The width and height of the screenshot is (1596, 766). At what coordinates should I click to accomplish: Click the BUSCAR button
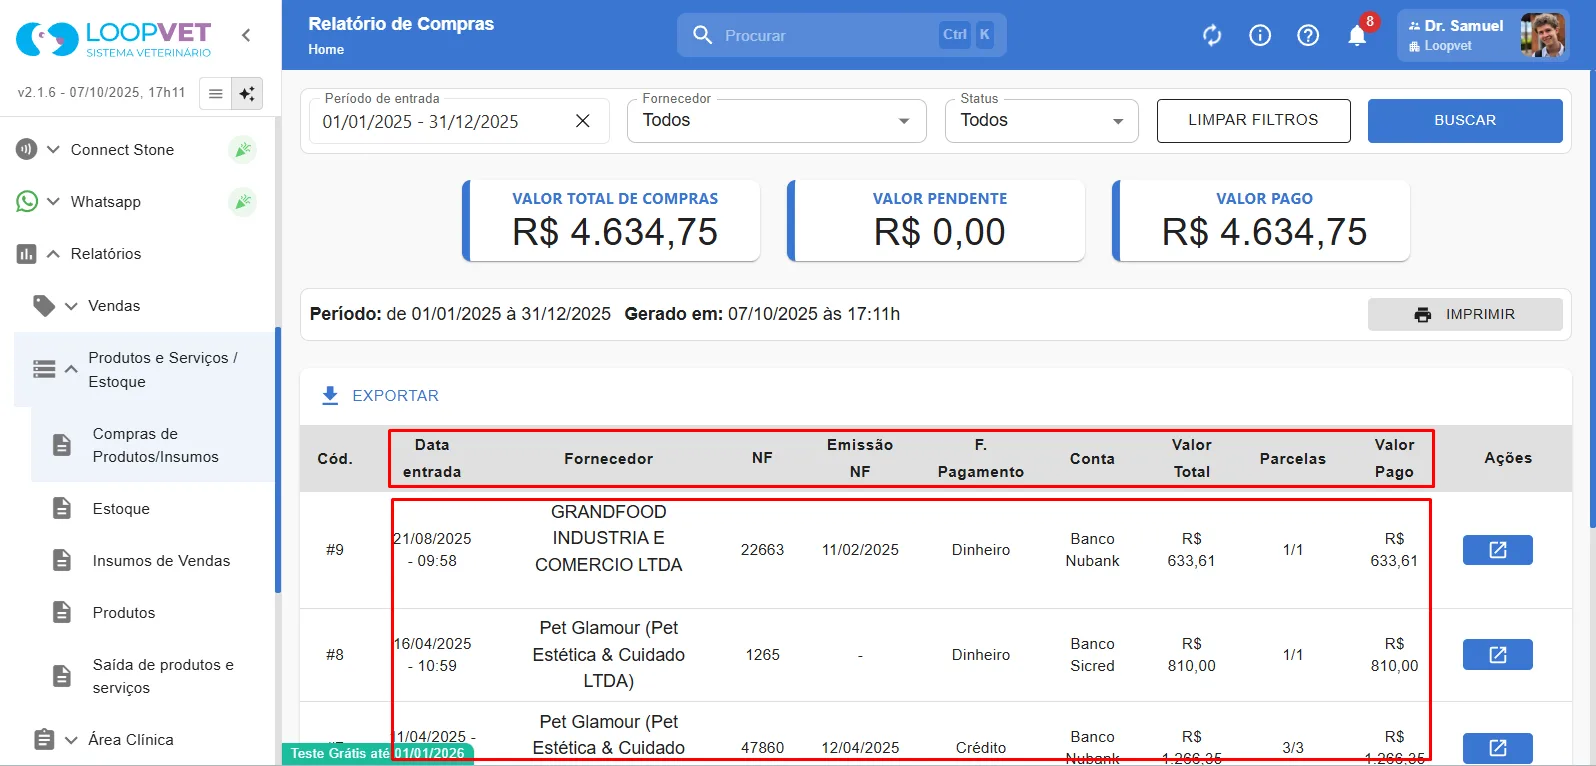click(1465, 121)
